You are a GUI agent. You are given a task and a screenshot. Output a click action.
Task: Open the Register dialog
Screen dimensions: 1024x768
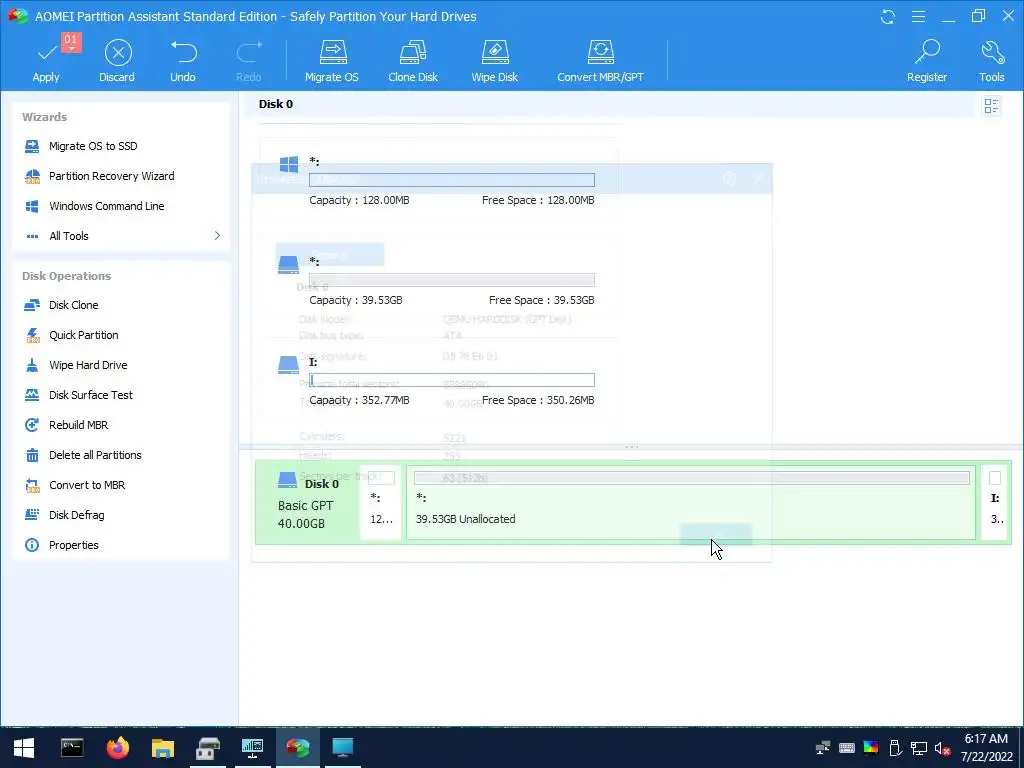pos(927,61)
